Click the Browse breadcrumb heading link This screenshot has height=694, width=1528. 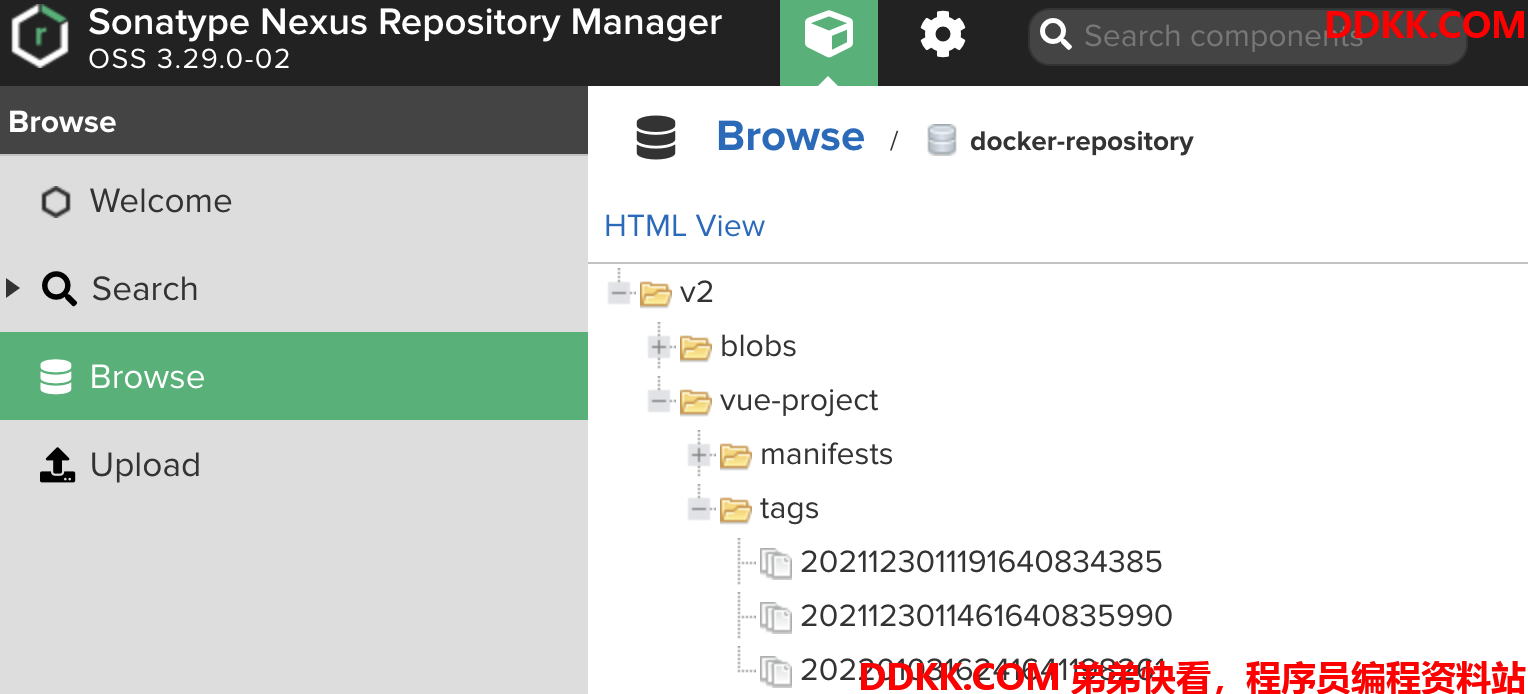(790, 136)
